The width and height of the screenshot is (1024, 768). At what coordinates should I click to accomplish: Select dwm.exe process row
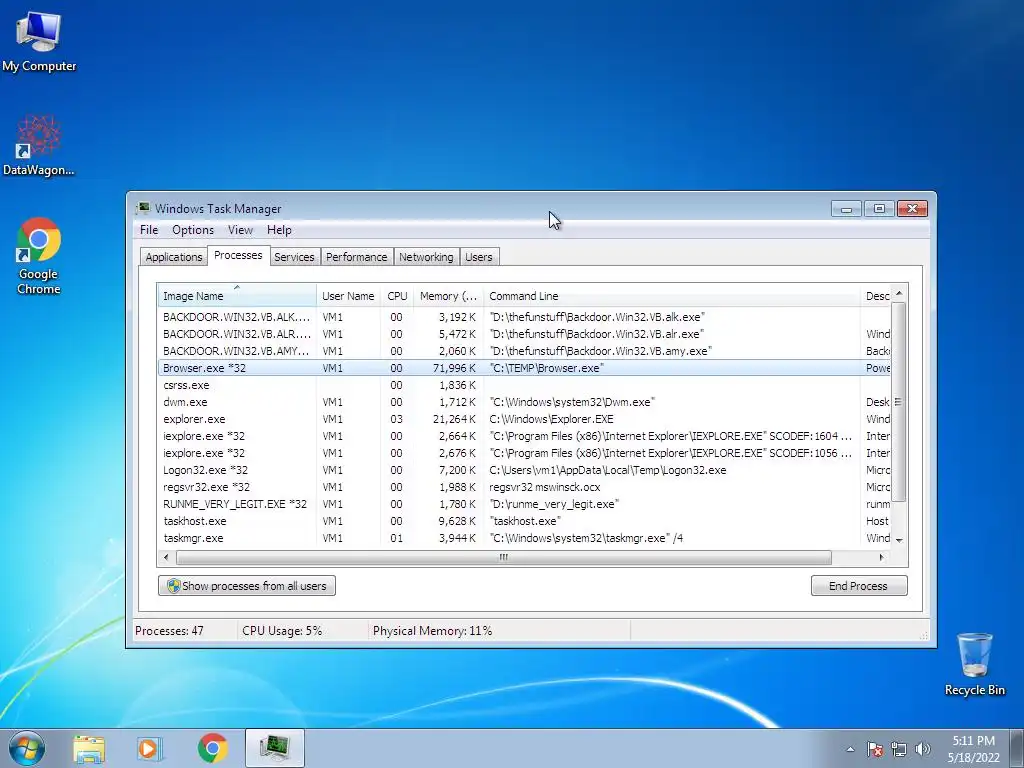(x=524, y=402)
